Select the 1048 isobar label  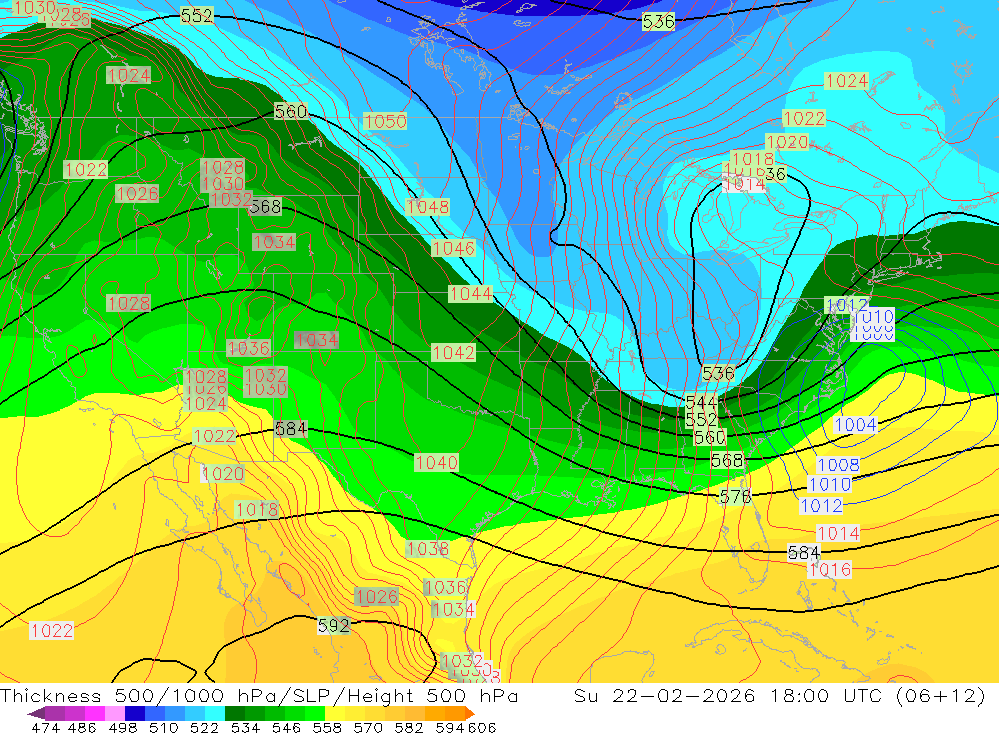(427, 207)
